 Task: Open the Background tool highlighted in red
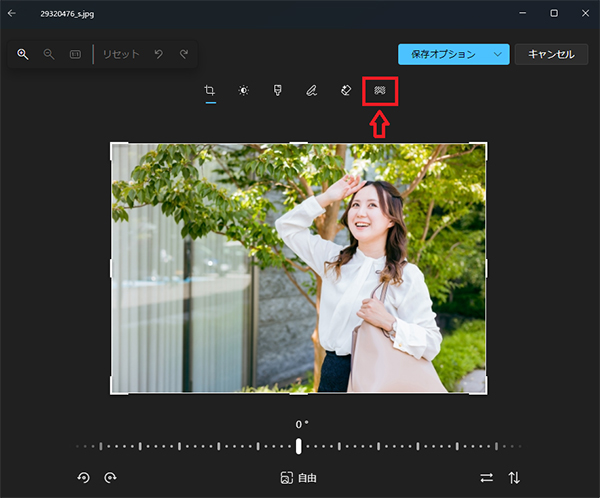(x=380, y=91)
